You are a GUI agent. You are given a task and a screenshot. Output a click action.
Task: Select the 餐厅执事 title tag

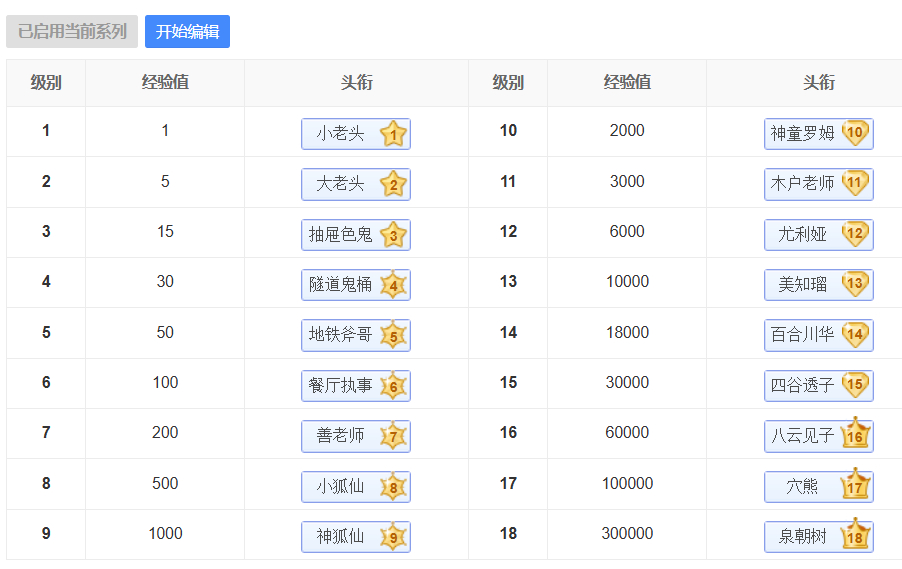point(341,386)
